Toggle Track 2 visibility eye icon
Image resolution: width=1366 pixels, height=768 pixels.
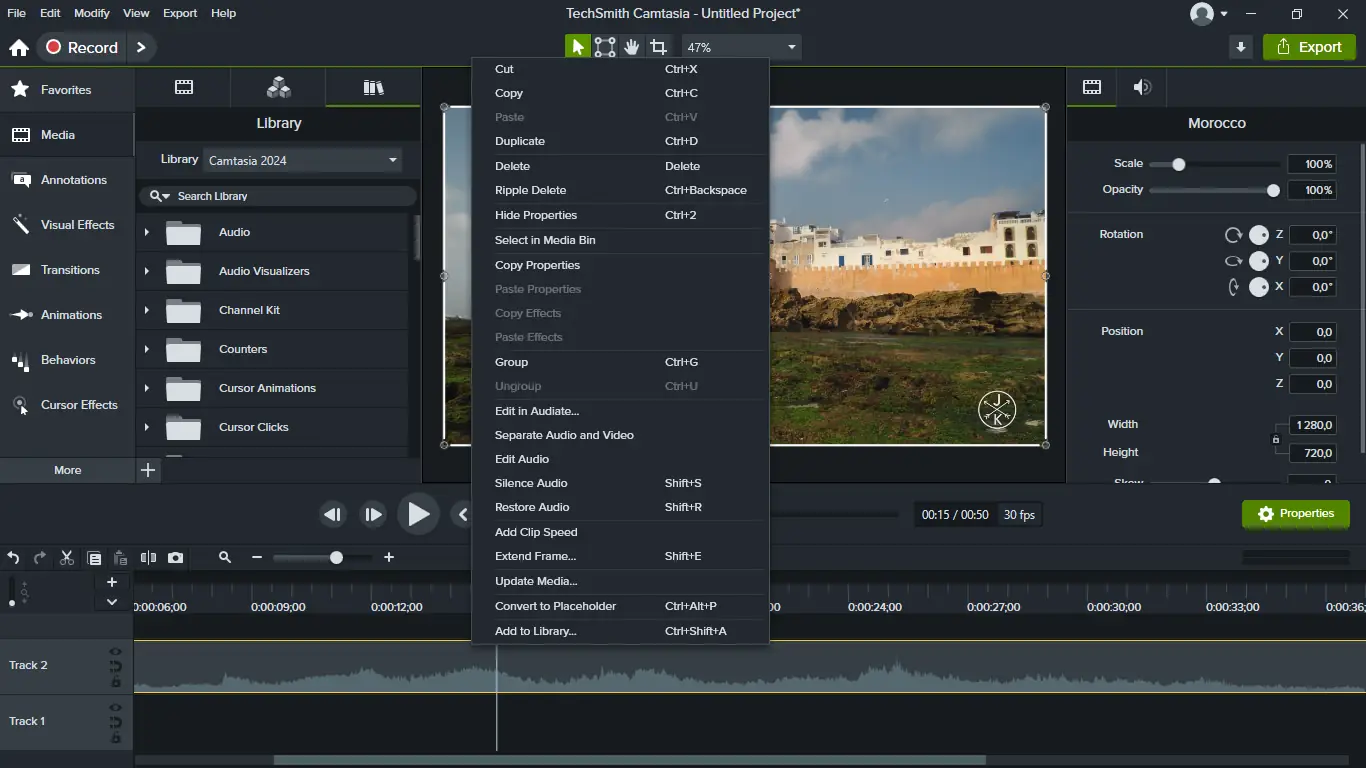(116, 652)
